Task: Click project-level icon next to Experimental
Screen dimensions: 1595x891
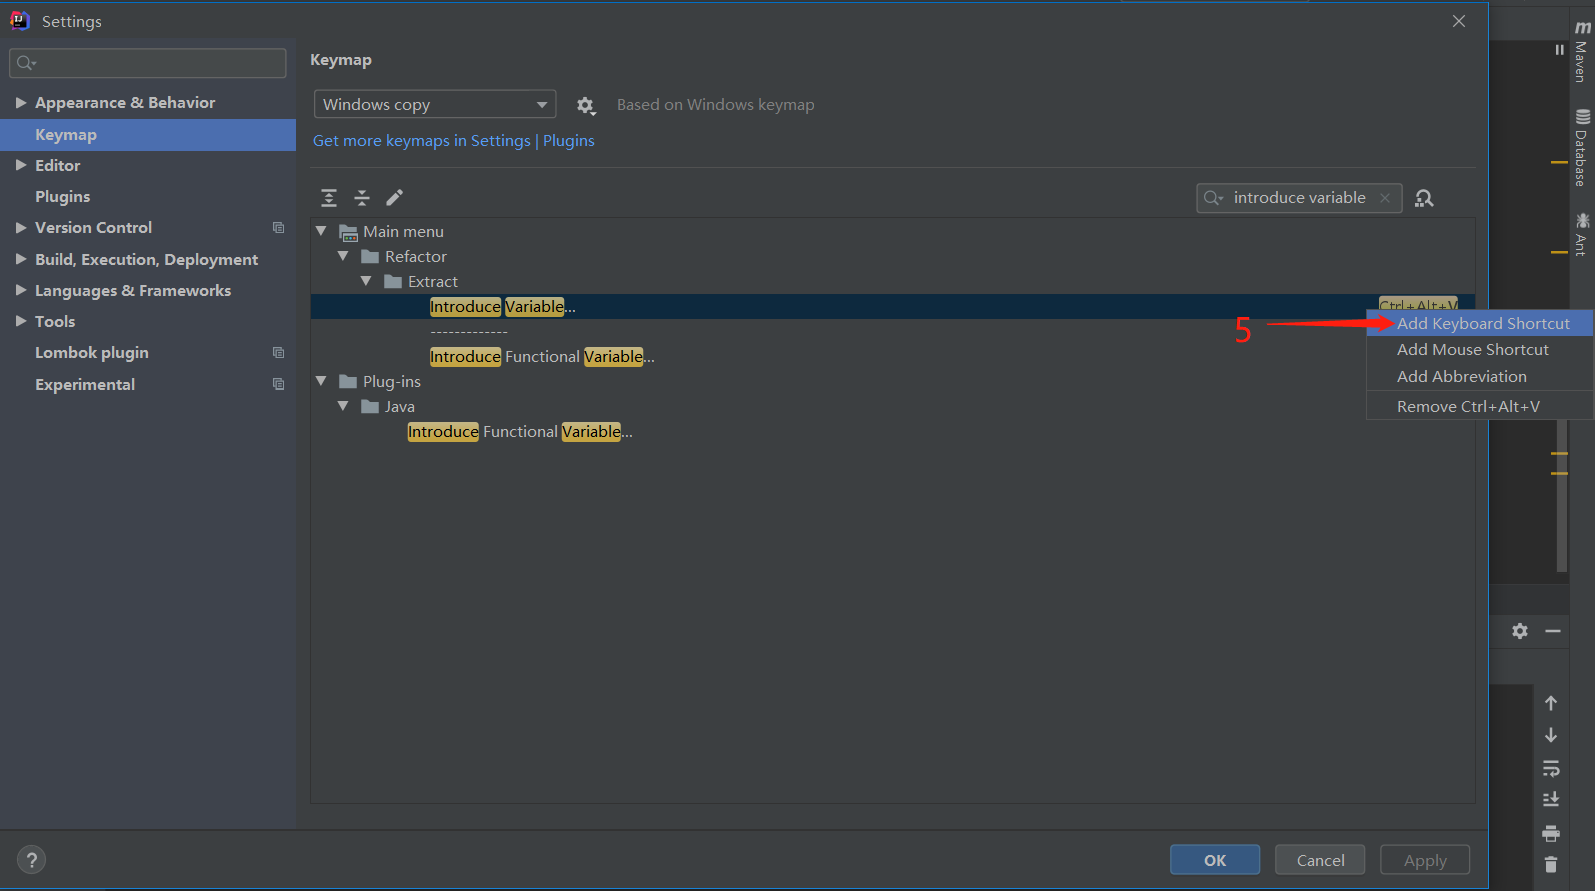Action: click(x=279, y=384)
